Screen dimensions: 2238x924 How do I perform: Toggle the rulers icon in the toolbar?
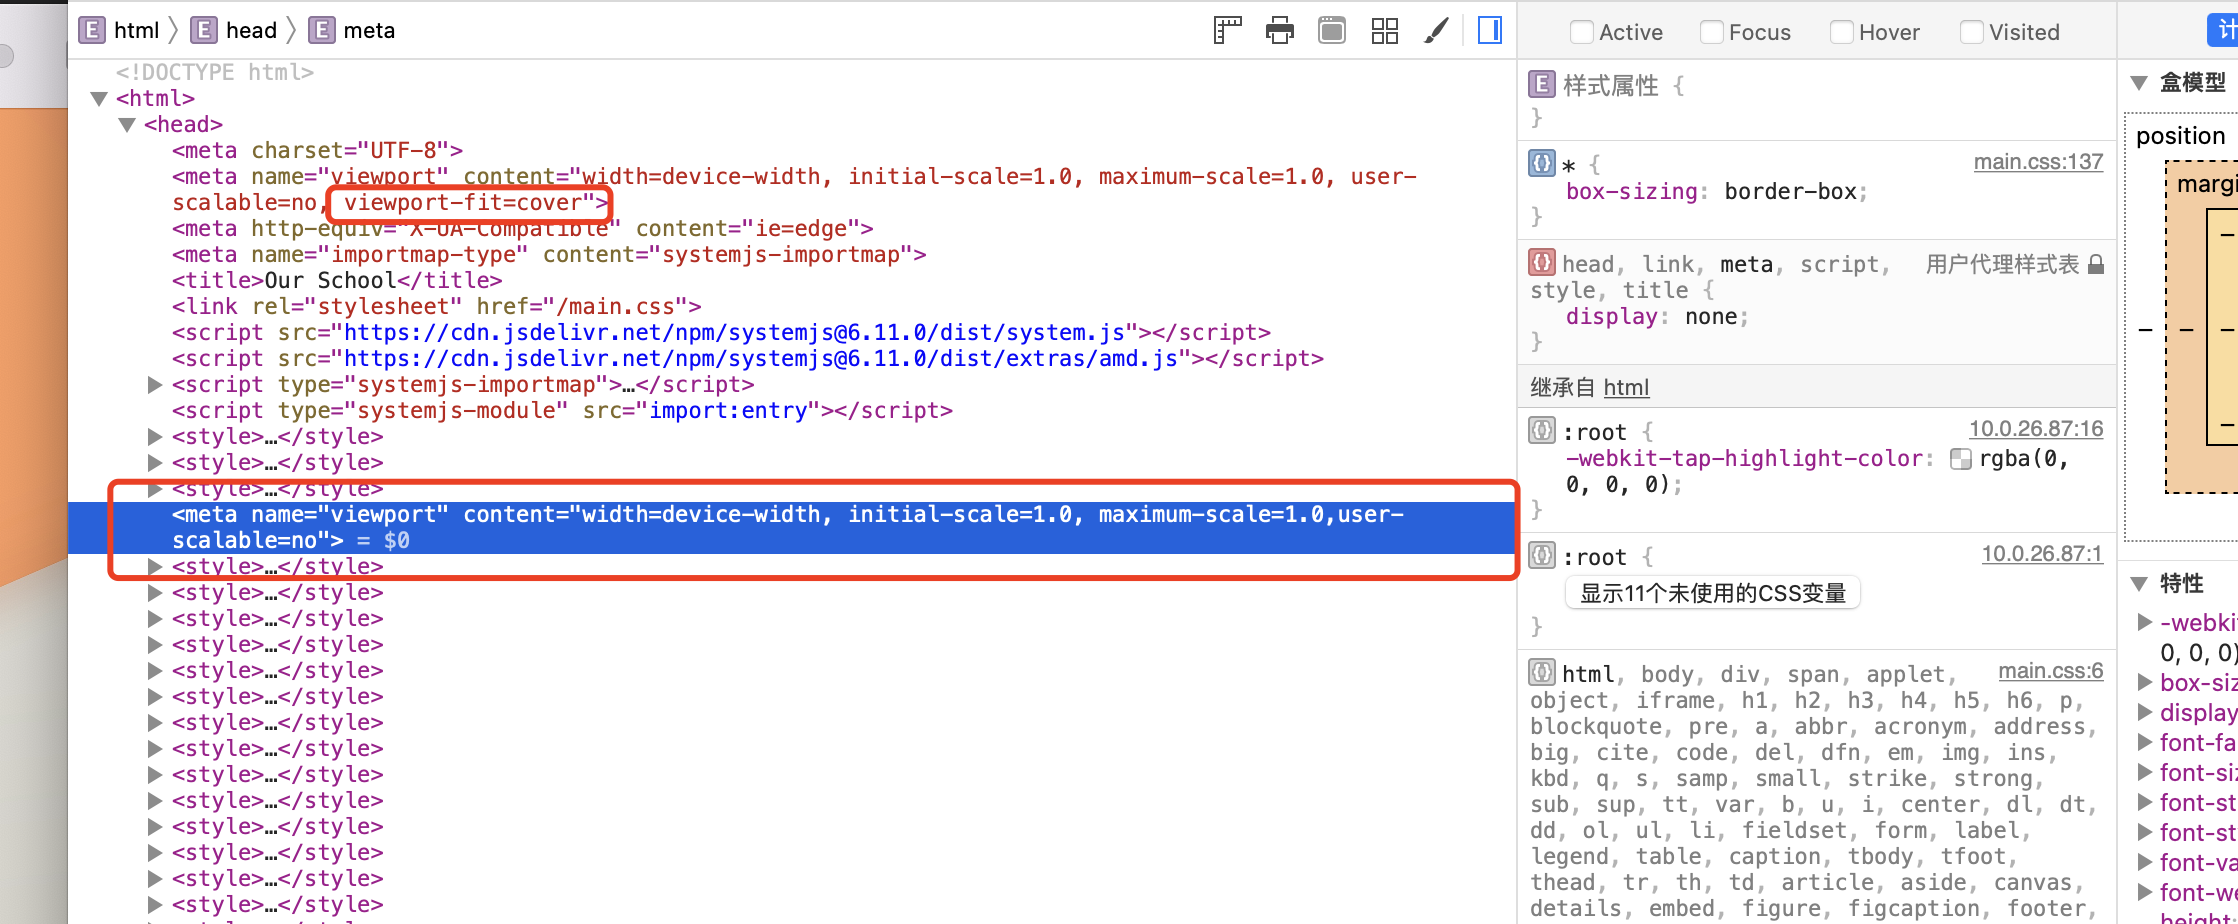(x=1227, y=30)
